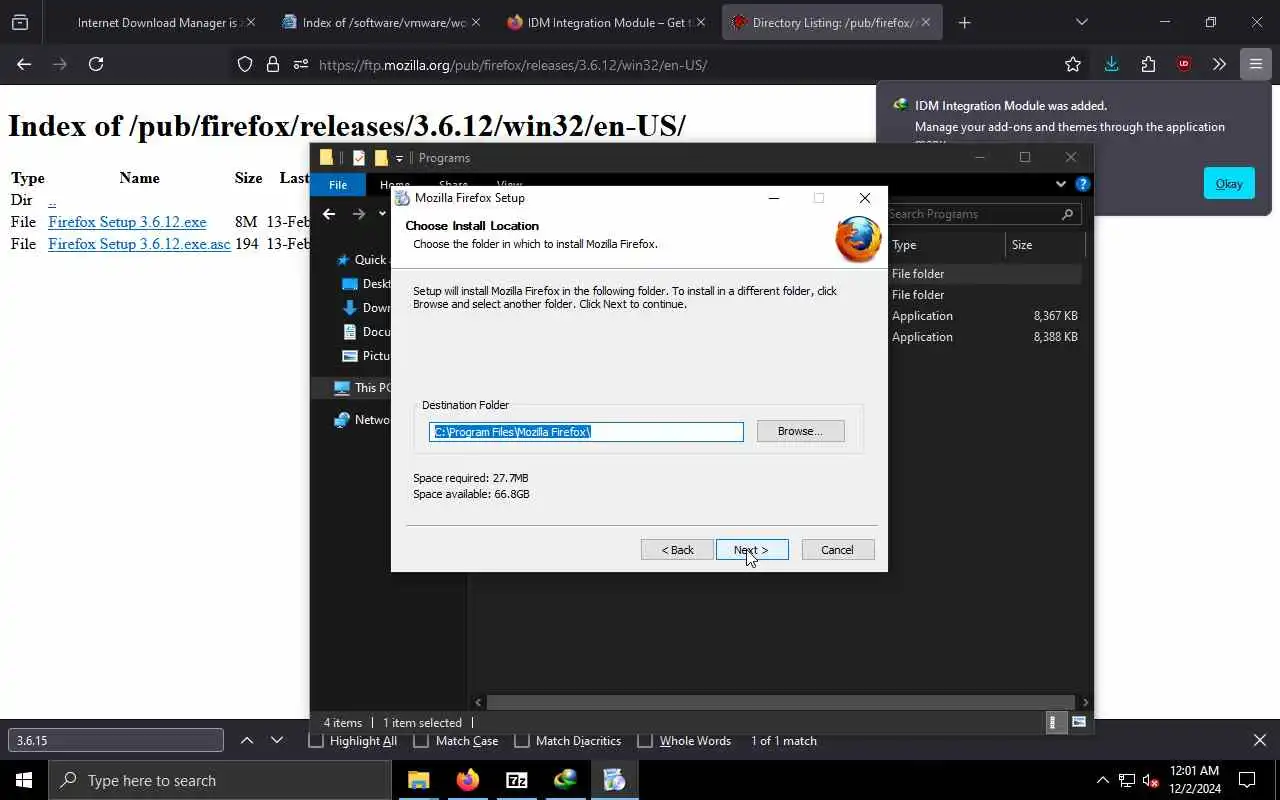Viewport: 1280px width, 800px height.
Task: Go to previous find match arrow
Action: [247, 740]
